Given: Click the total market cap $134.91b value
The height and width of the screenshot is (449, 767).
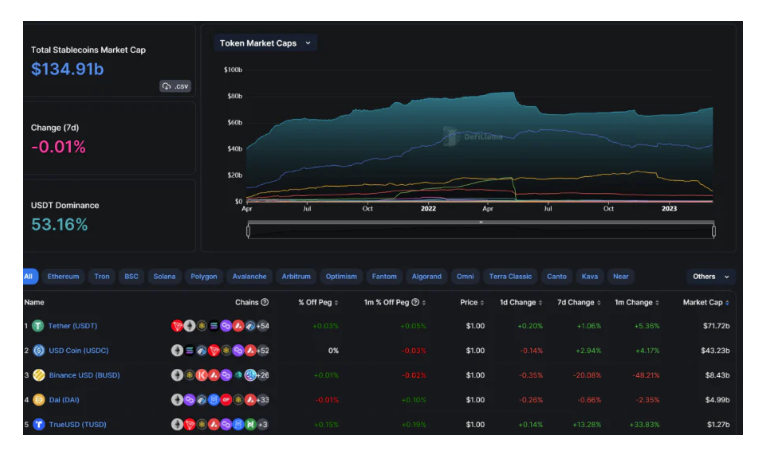Looking at the screenshot, I should pos(68,69).
